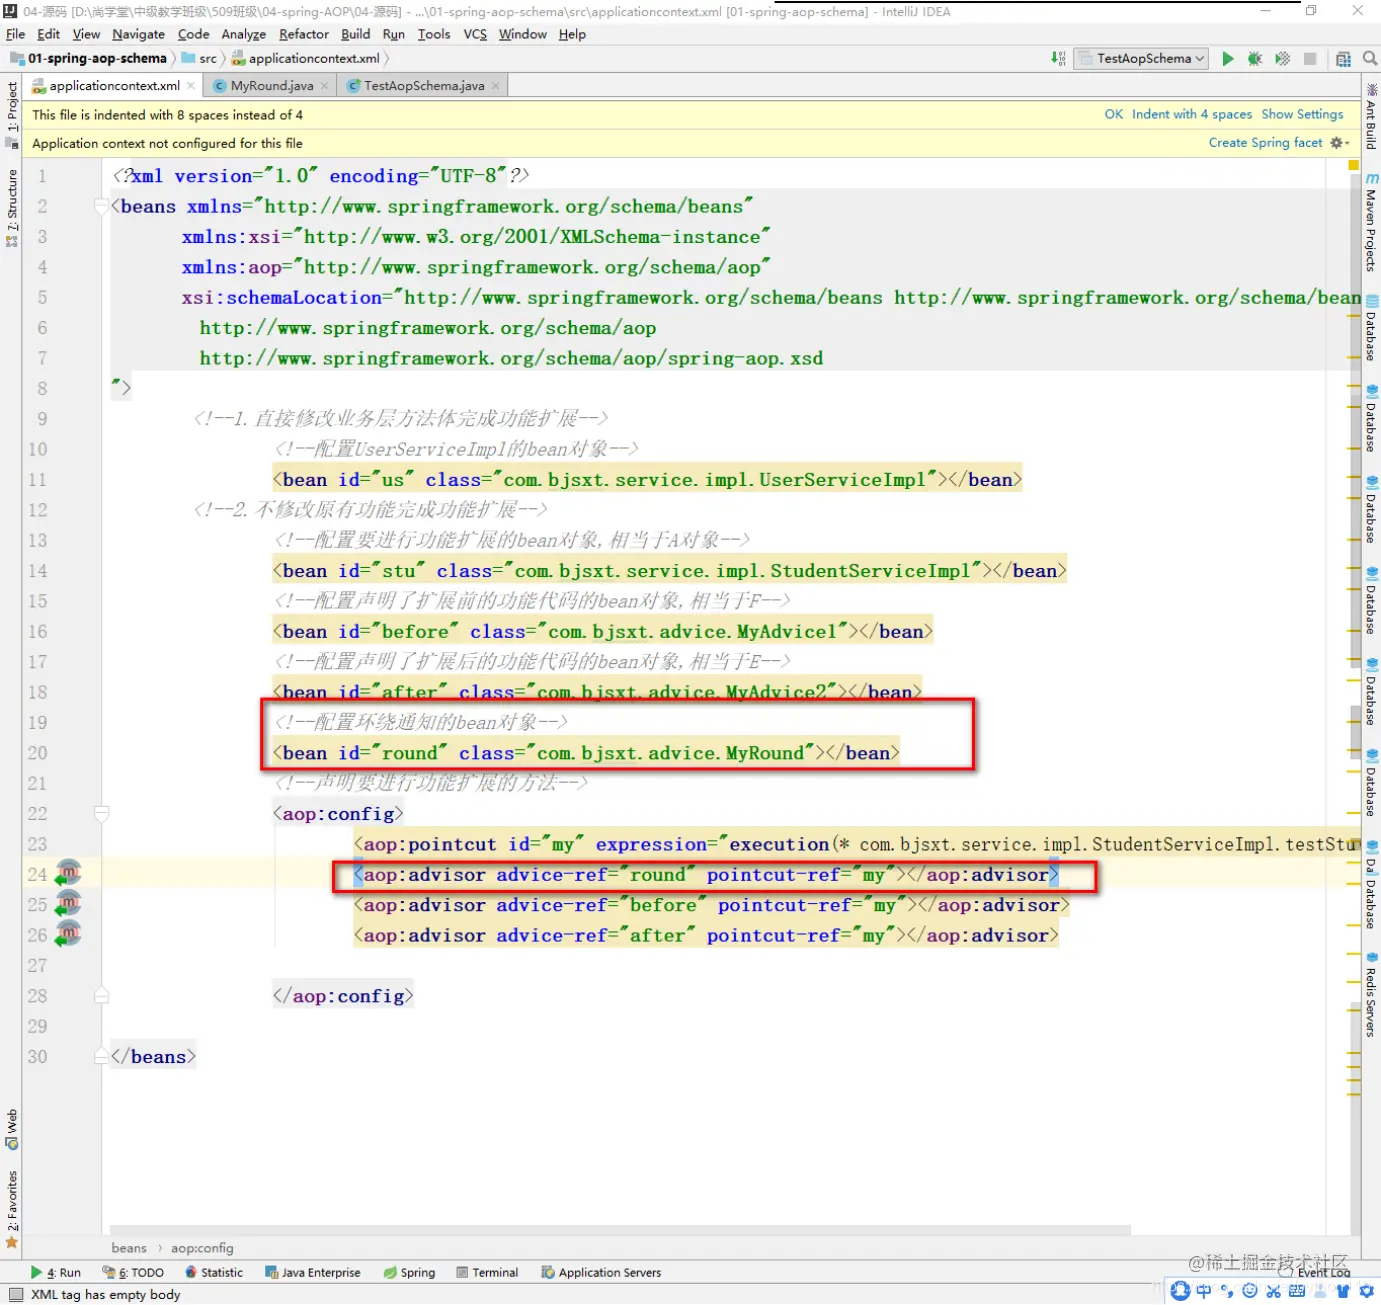The height and width of the screenshot is (1305, 1381).
Task: Collapse the beans tag fold on line 2
Action: coord(101,207)
